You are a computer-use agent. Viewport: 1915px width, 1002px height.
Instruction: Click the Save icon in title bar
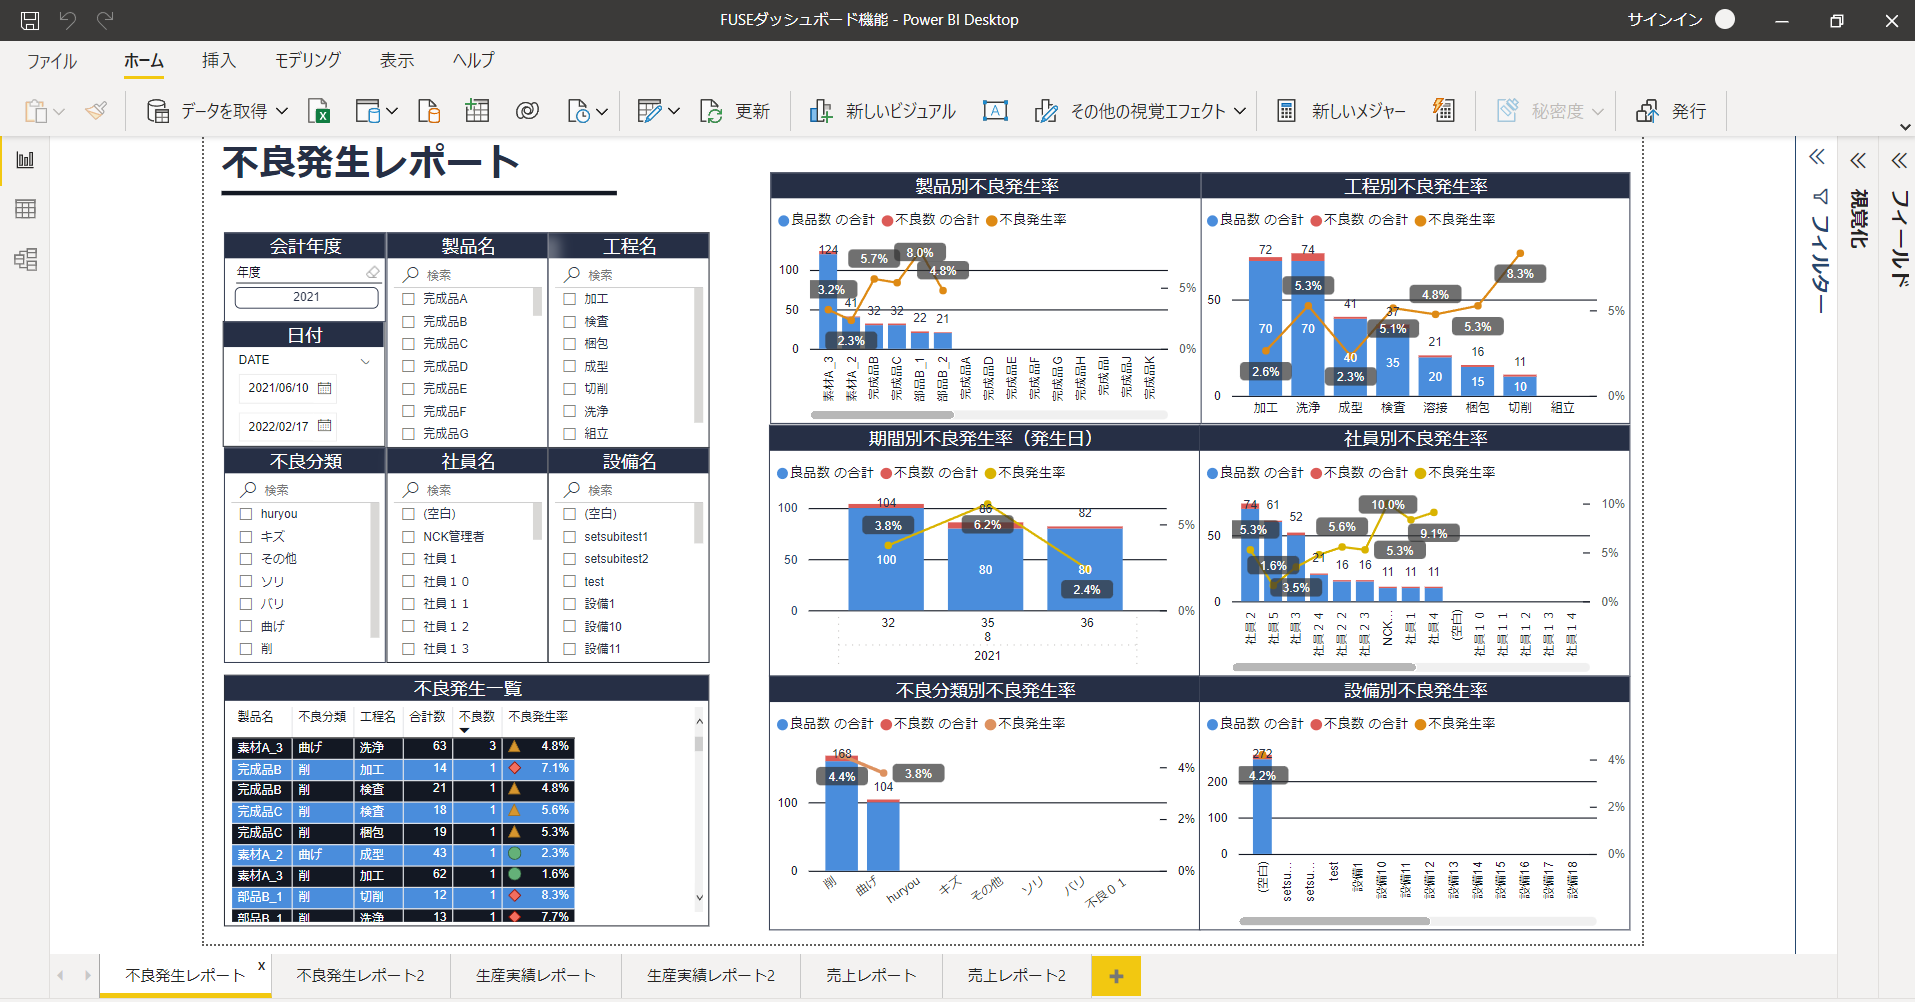point(30,20)
